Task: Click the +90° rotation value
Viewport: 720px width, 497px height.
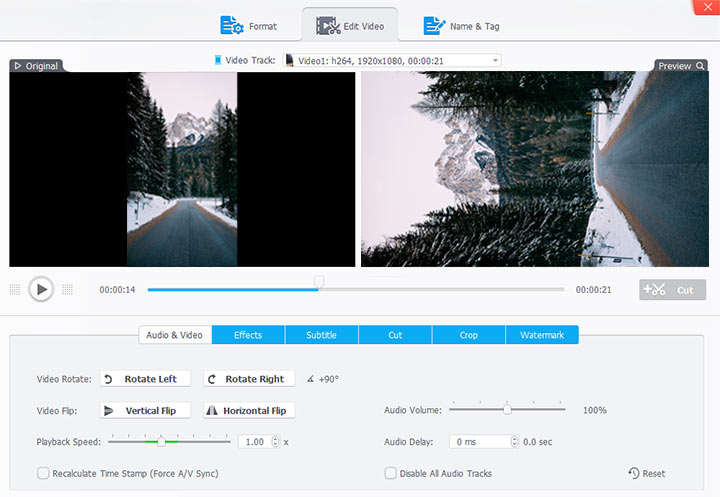Action: [329, 379]
